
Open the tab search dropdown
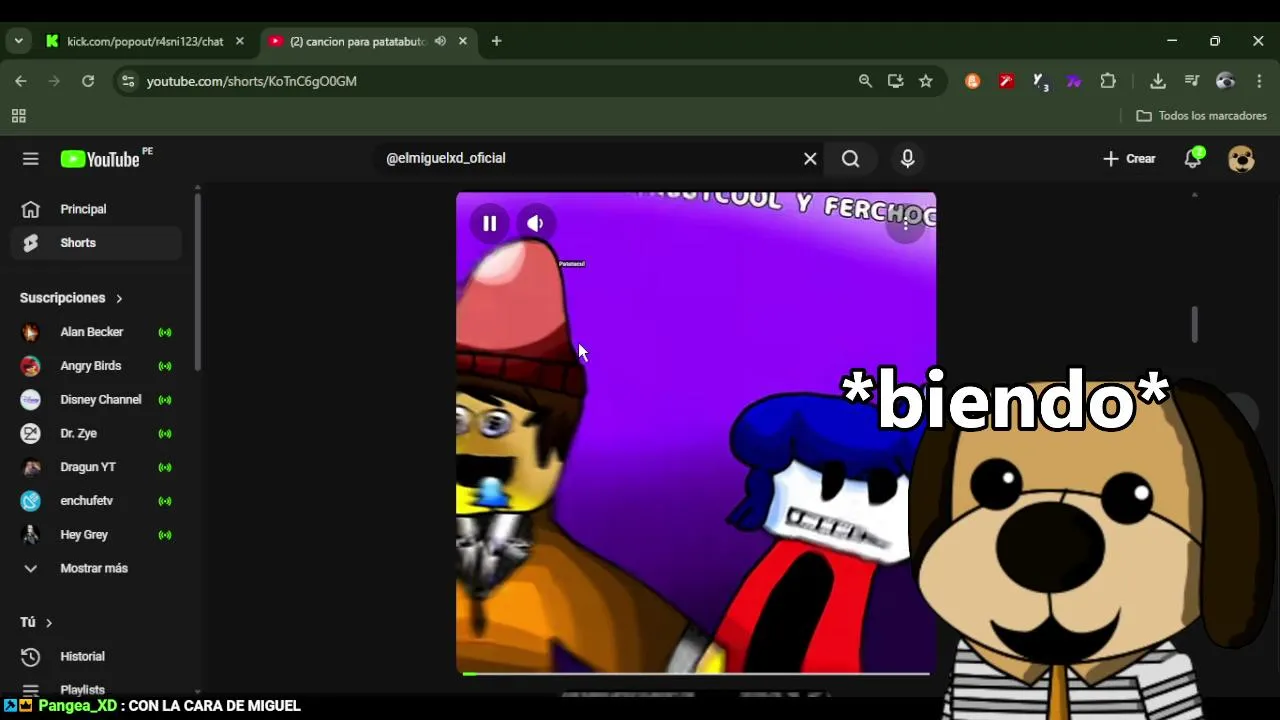coord(18,41)
